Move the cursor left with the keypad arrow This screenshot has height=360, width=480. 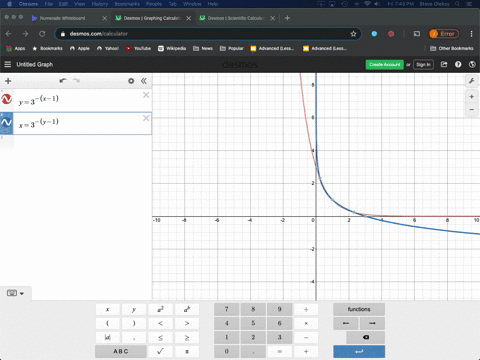tap(346, 323)
